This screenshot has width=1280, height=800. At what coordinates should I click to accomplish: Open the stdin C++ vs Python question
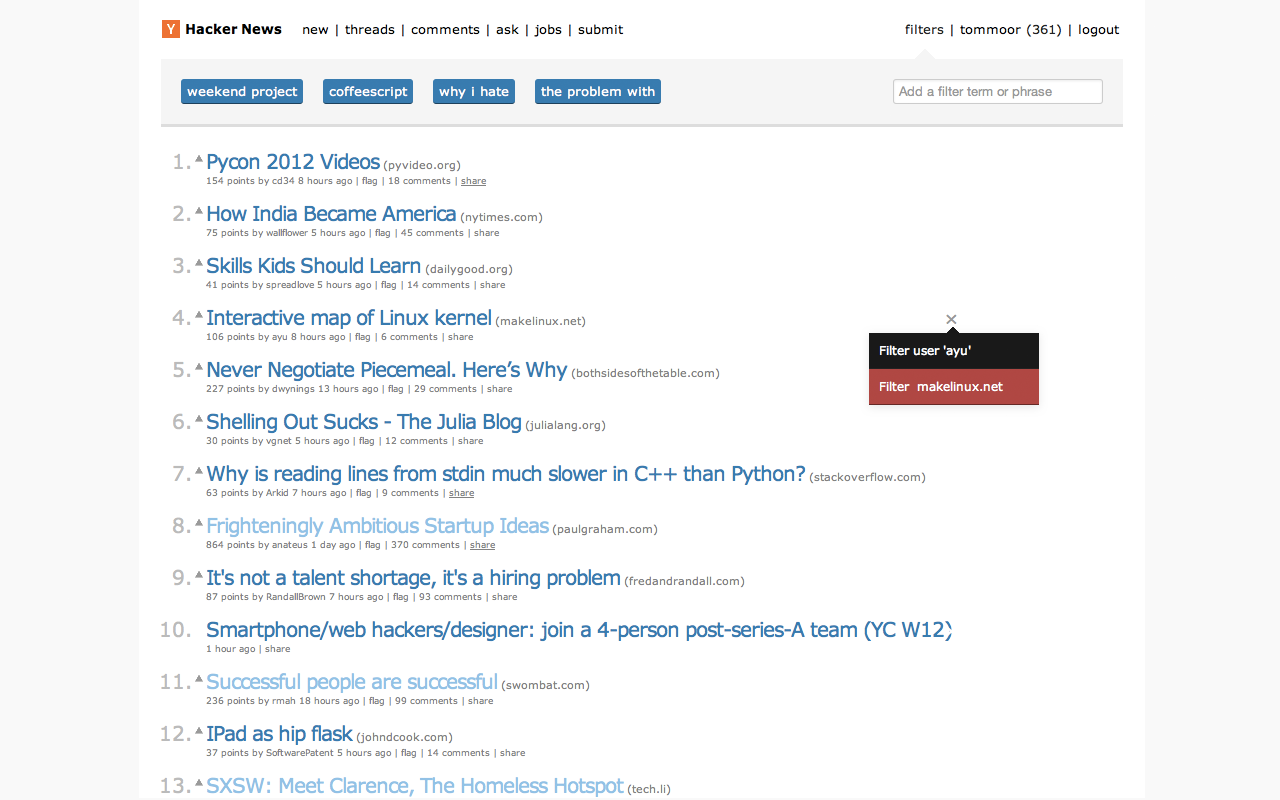(x=505, y=474)
